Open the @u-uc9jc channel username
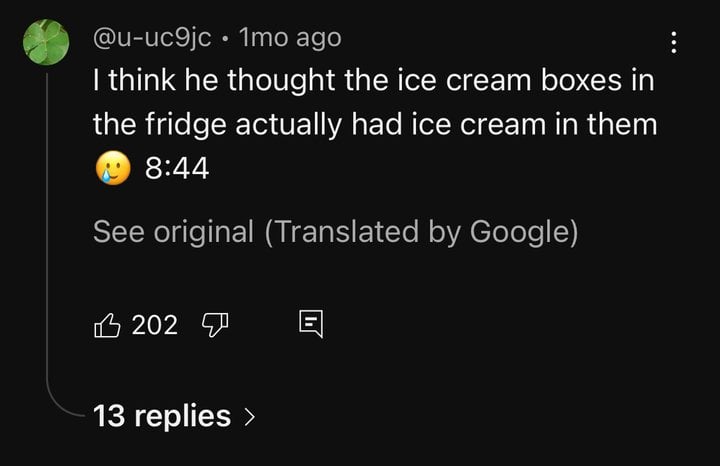720x466 pixels. pyautogui.click(x=152, y=38)
